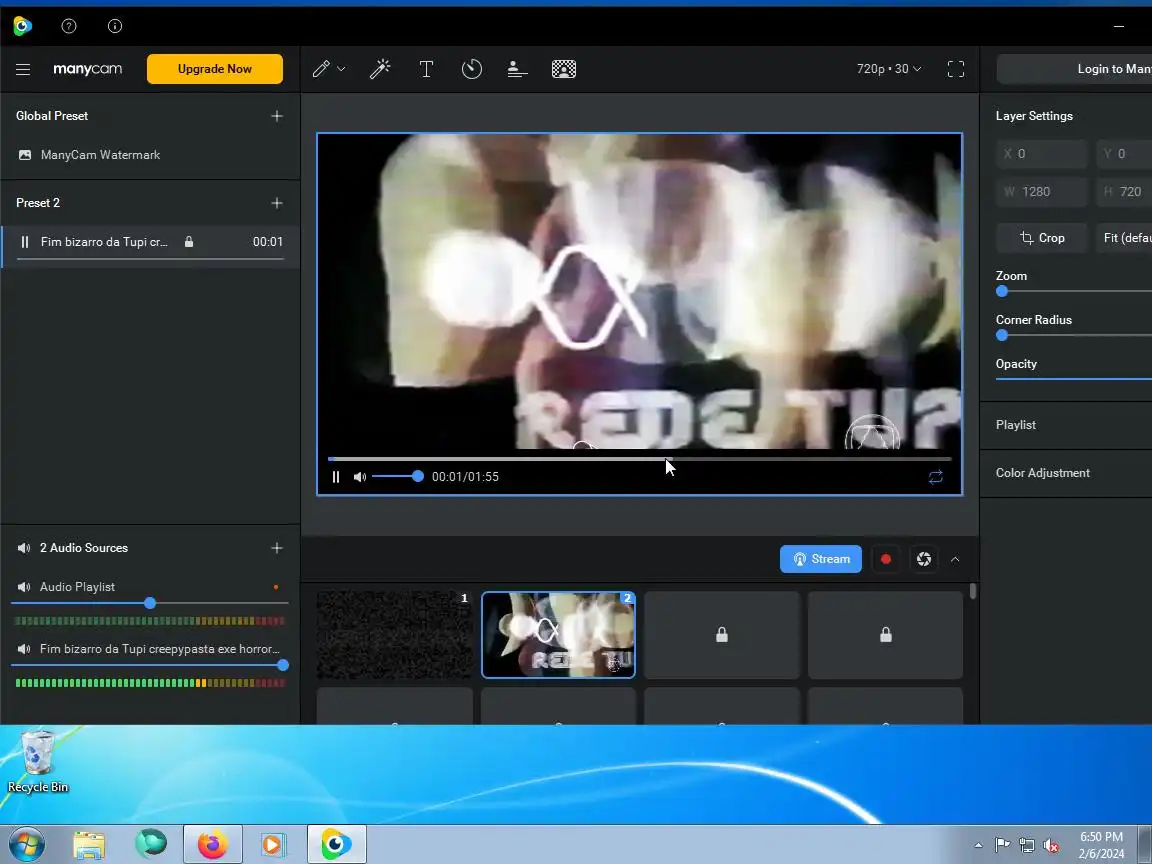This screenshot has height=864, width=1152.
Task: Select the Text tool
Action: [x=426, y=69]
